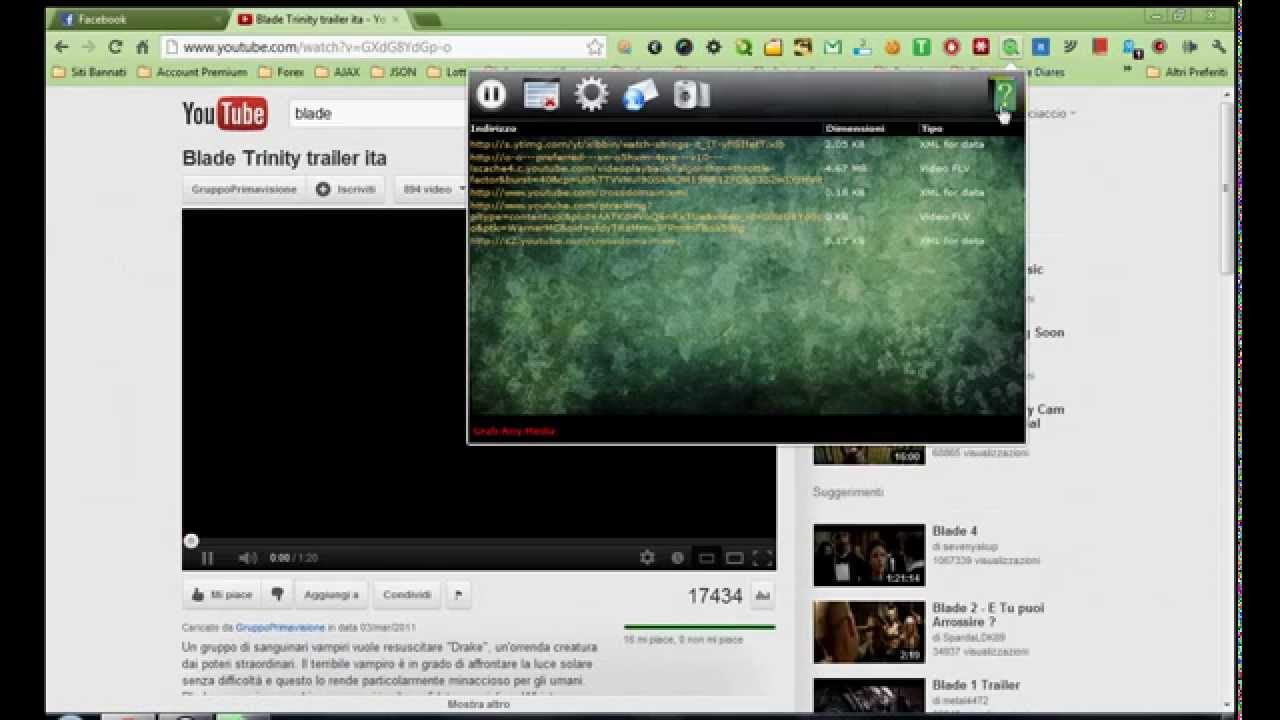Click the Gmail extension icon in toolbar
This screenshot has width=1280, height=720.
(832, 47)
